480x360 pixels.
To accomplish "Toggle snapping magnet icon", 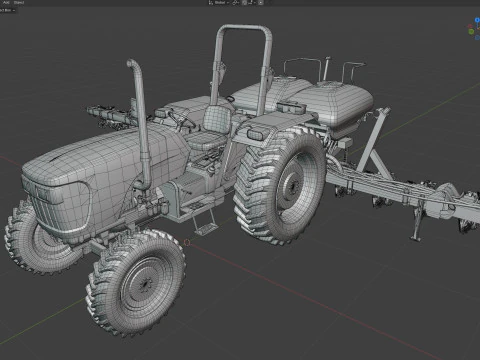I will click(x=244, y=2).
